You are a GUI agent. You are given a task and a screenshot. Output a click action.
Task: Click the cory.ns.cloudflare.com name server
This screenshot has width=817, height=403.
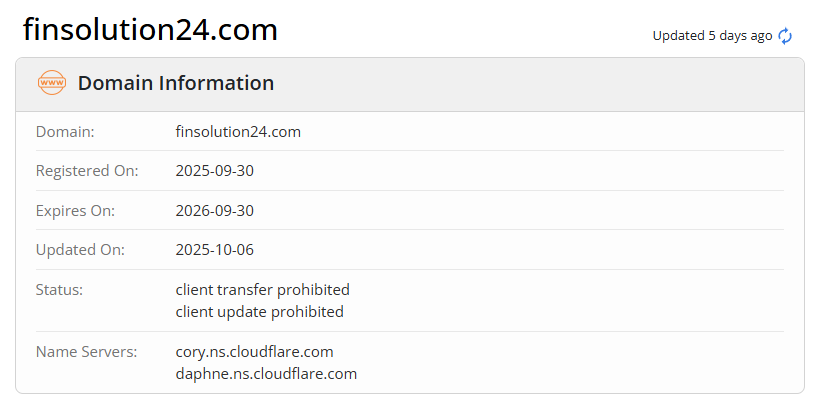(x=255, y=352)
